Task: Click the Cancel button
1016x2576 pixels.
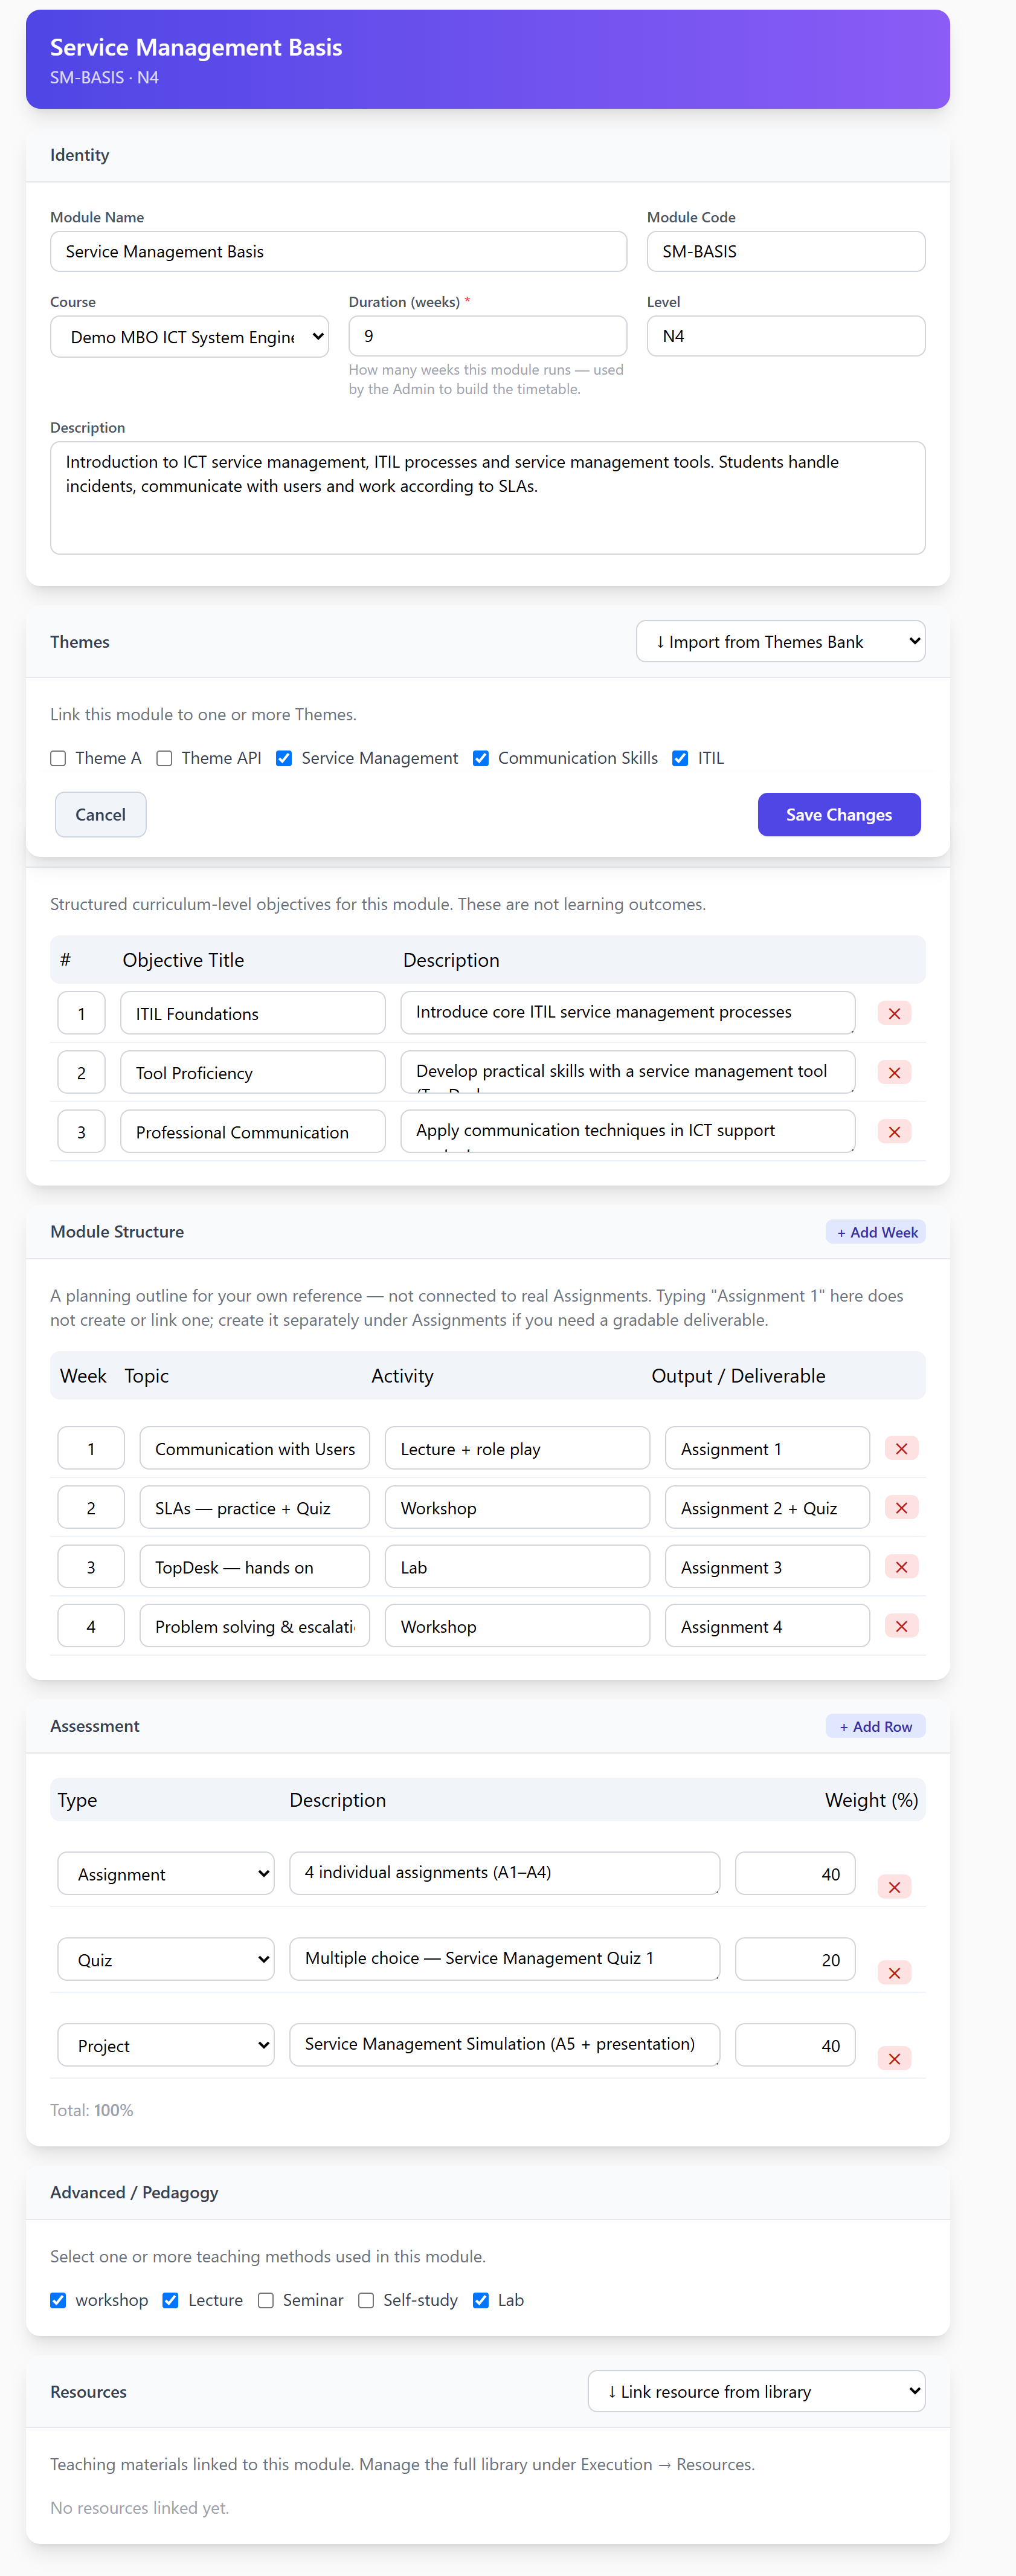Action: click(x=100, y=814)
